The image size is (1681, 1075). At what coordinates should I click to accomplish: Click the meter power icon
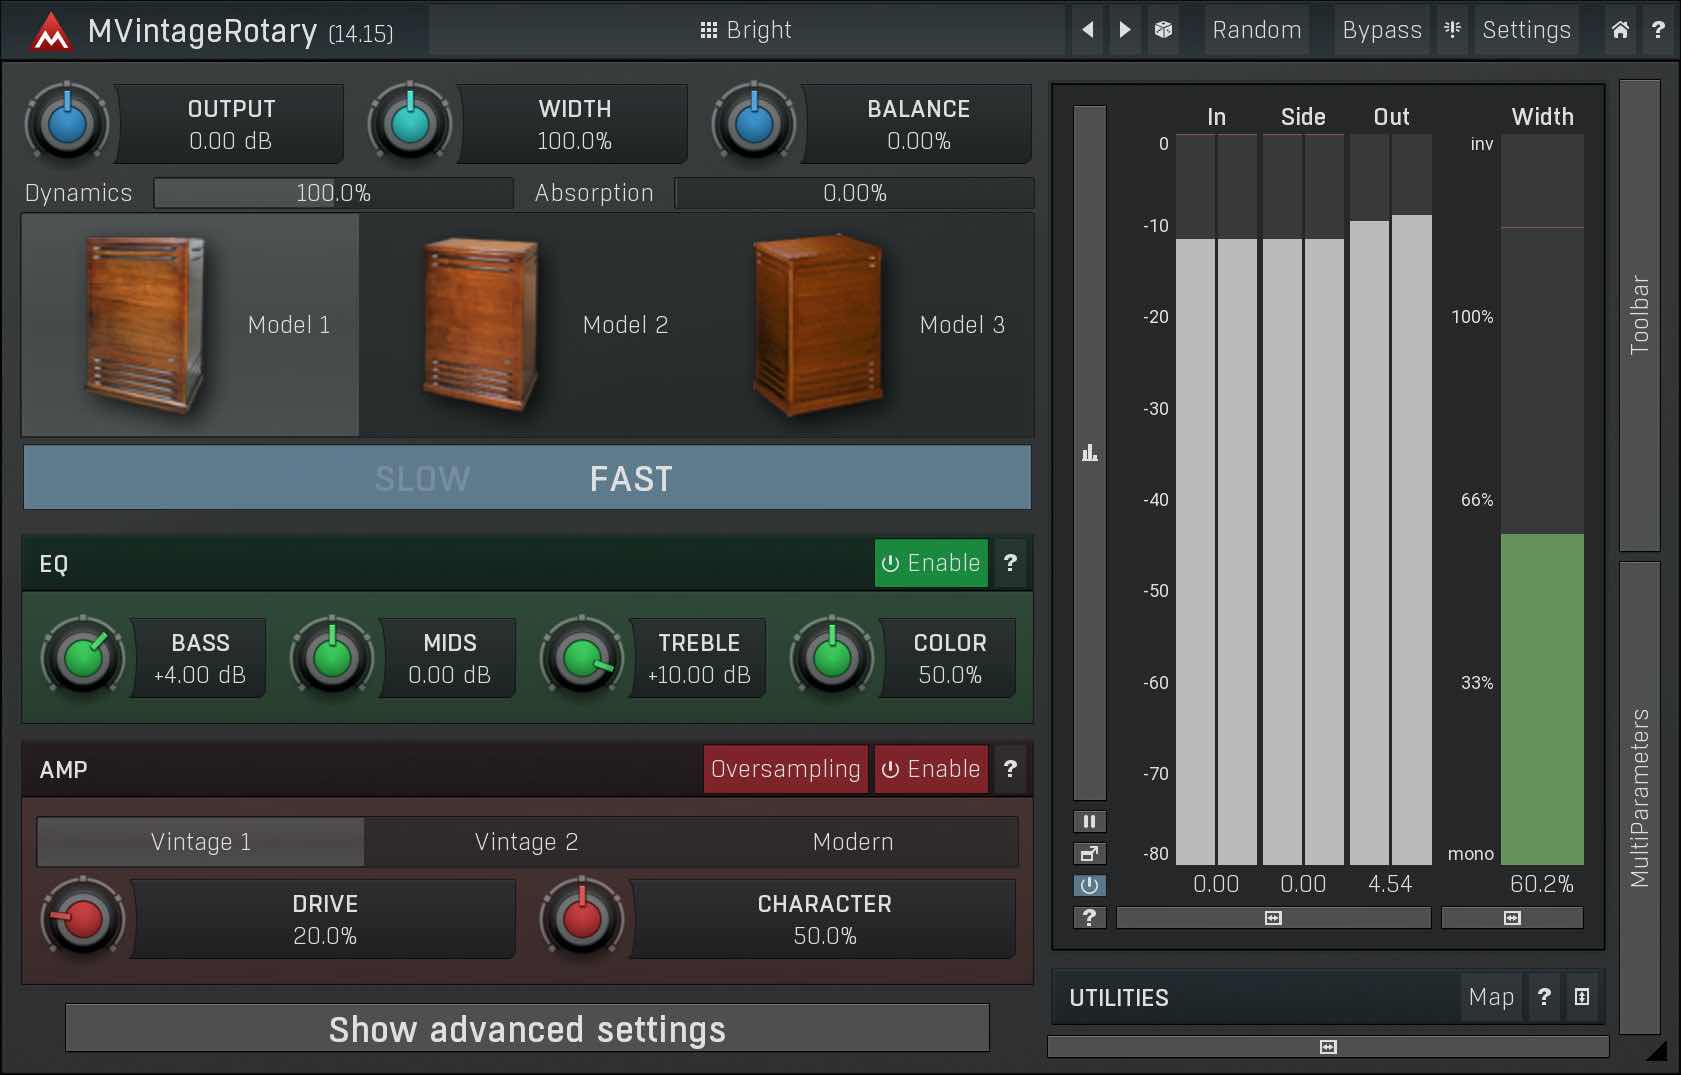pyautogui.click(x=1089, y=885)
